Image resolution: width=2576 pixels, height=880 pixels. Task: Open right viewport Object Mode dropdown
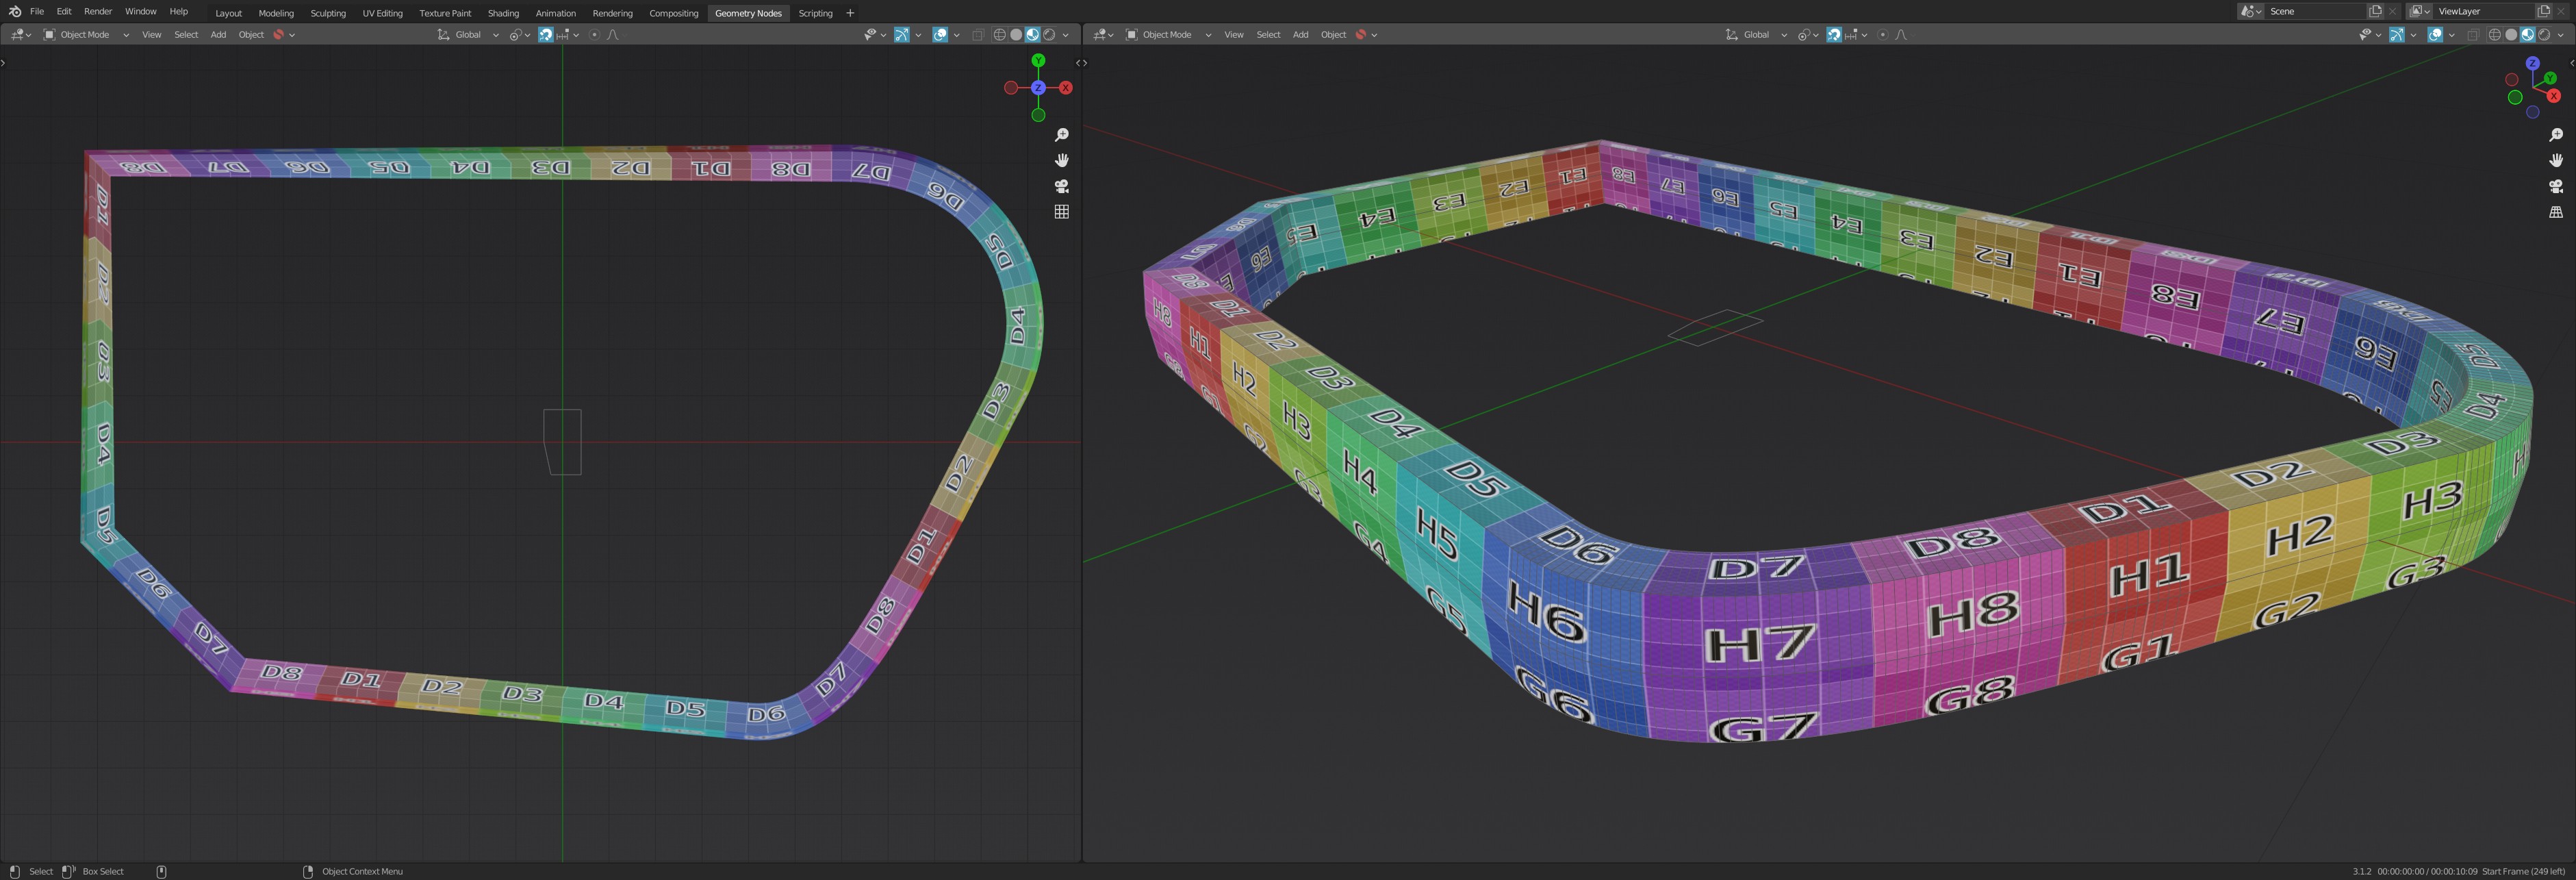1168,35
